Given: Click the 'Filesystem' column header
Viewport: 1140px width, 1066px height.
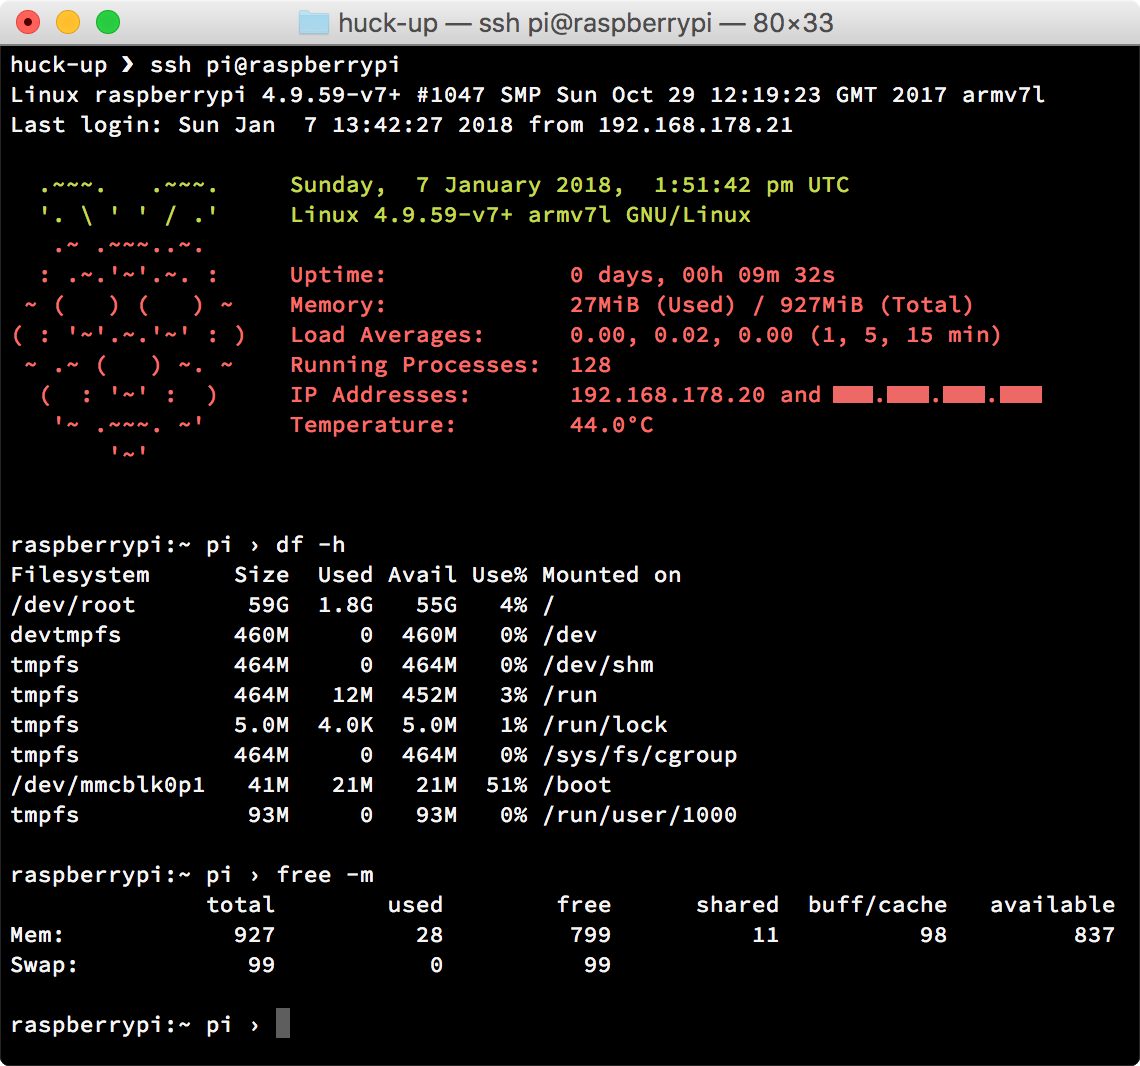Looking at the screenshot, I should pyautogui.click(x=80, y=575).
